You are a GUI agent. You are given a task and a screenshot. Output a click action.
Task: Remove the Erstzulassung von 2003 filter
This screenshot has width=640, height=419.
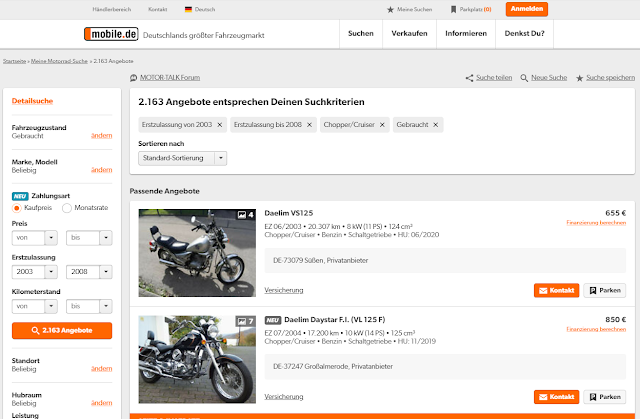coord(220,125)
